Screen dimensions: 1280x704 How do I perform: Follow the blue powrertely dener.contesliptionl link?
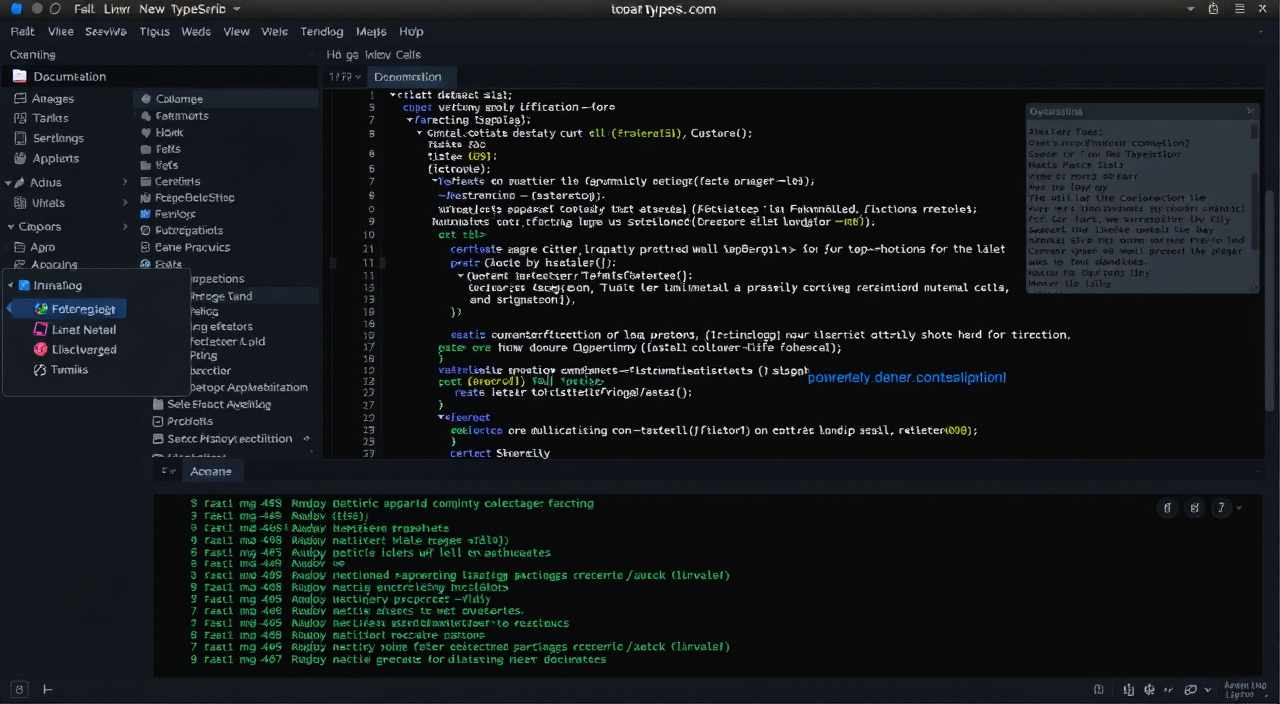[906, 378]
